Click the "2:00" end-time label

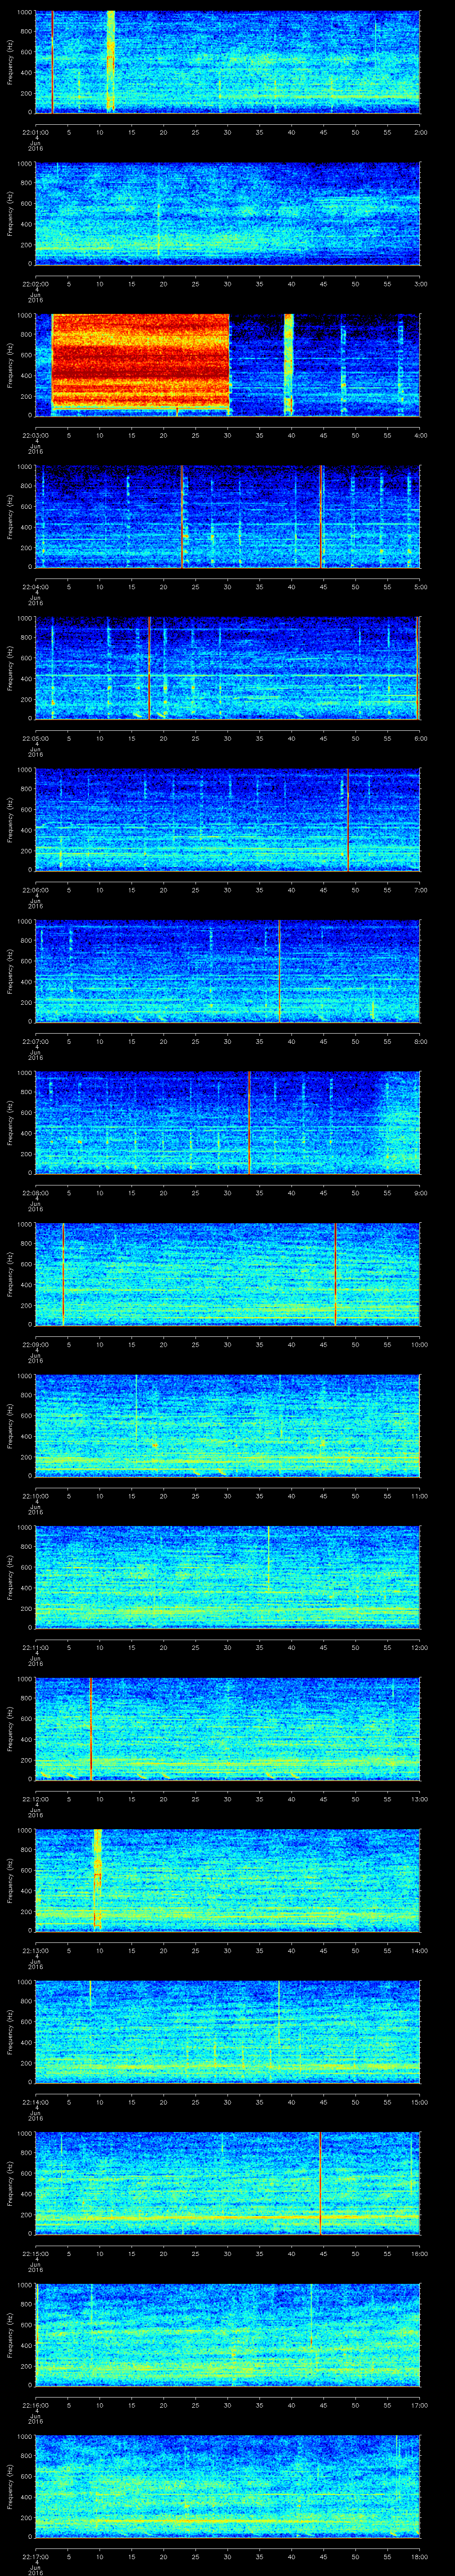[420, 132]
